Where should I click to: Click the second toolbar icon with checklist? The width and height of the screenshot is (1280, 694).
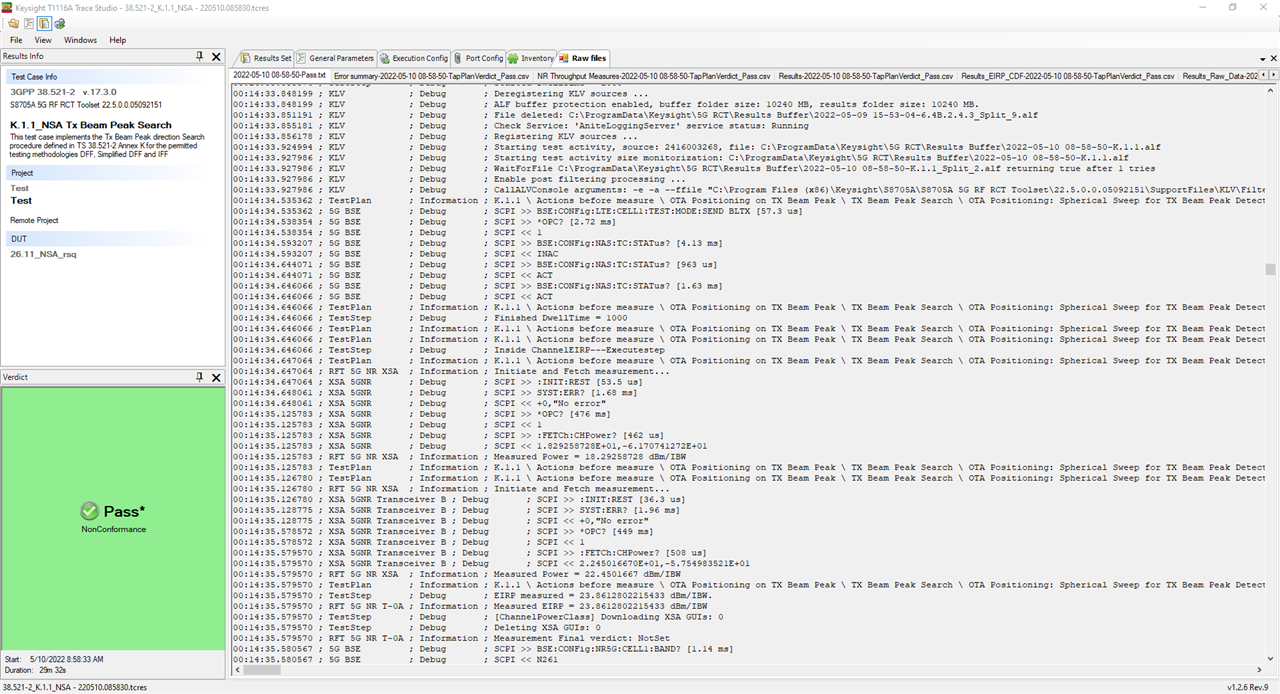[28, 23]
